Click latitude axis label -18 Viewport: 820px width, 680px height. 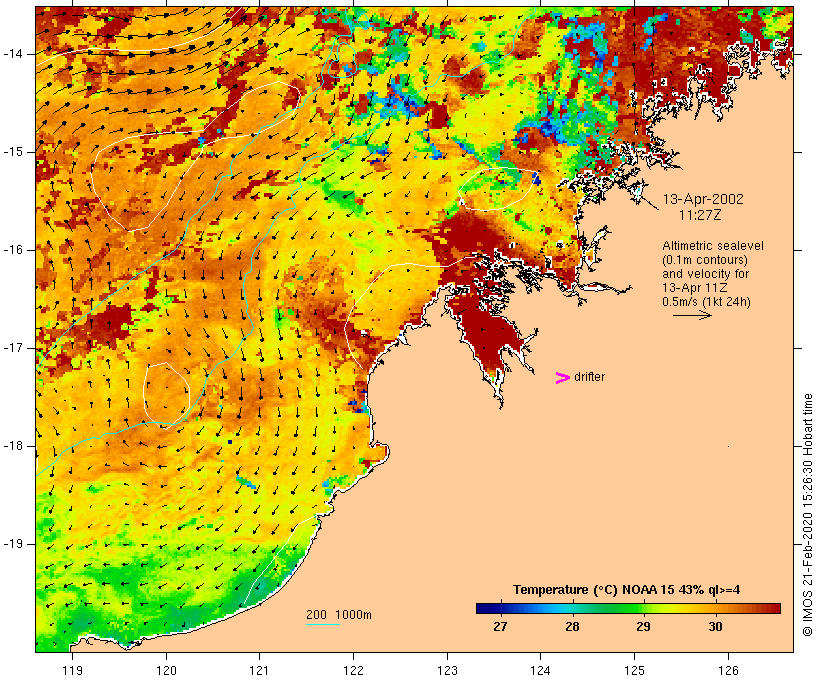coord(13,446)
